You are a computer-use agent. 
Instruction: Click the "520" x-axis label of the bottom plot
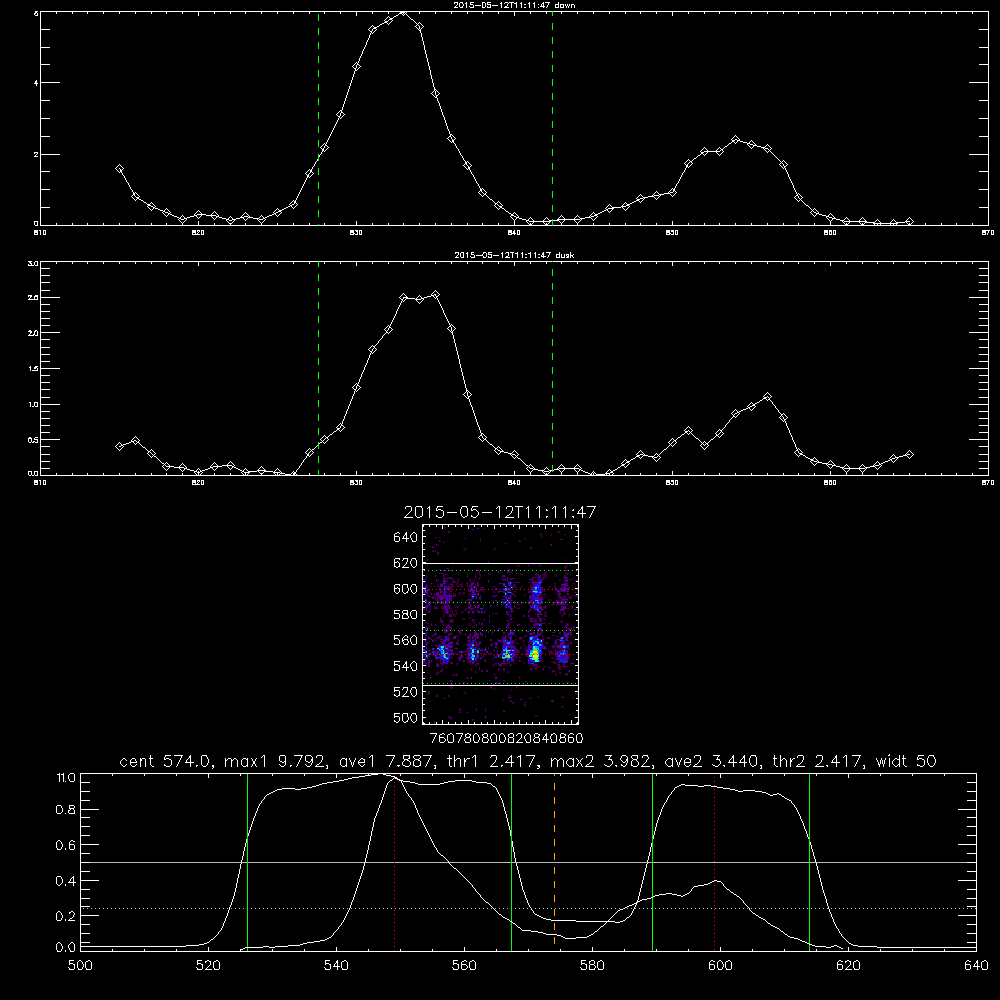[208, 966]
